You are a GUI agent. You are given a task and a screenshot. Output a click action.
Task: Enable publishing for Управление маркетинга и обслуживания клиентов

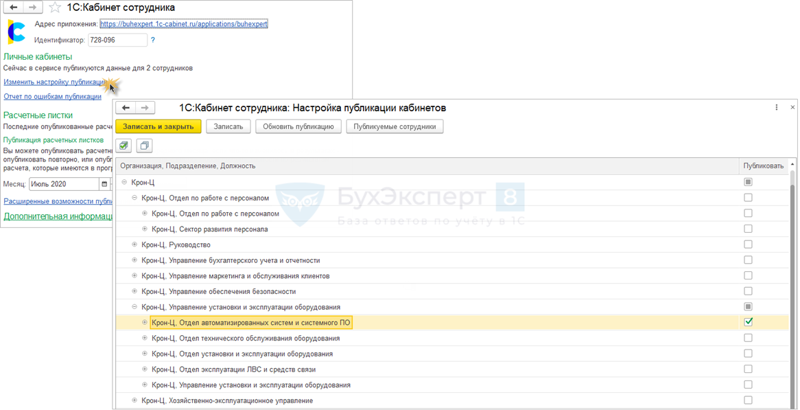[748, 275]
